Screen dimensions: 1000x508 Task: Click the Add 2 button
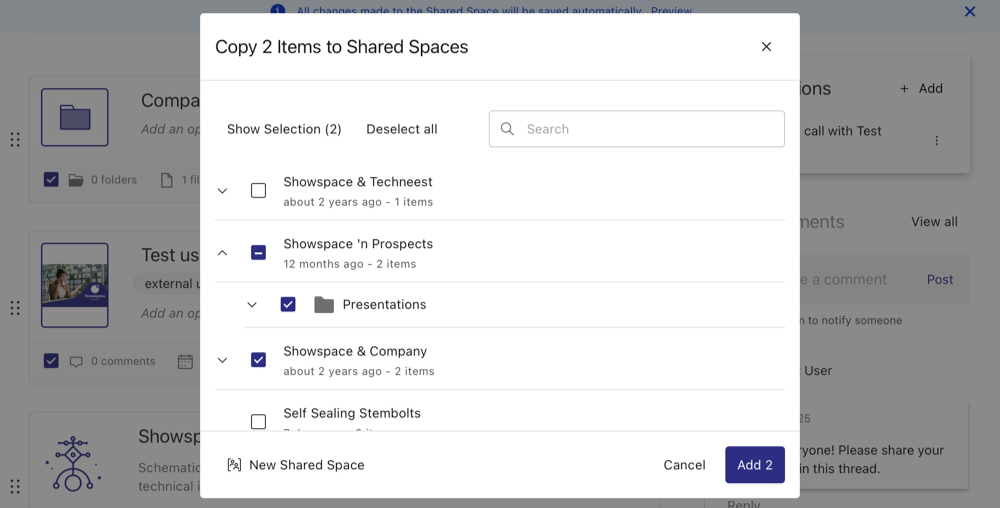(x=754, y=465)
